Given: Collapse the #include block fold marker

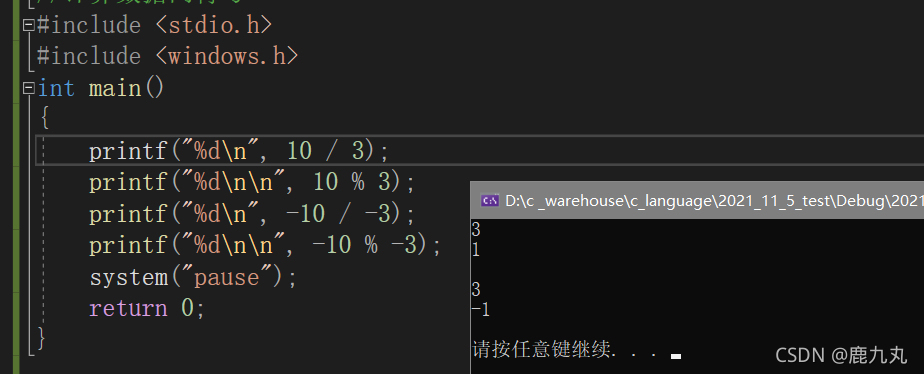Looking at the screenshot, I should 28,25.
